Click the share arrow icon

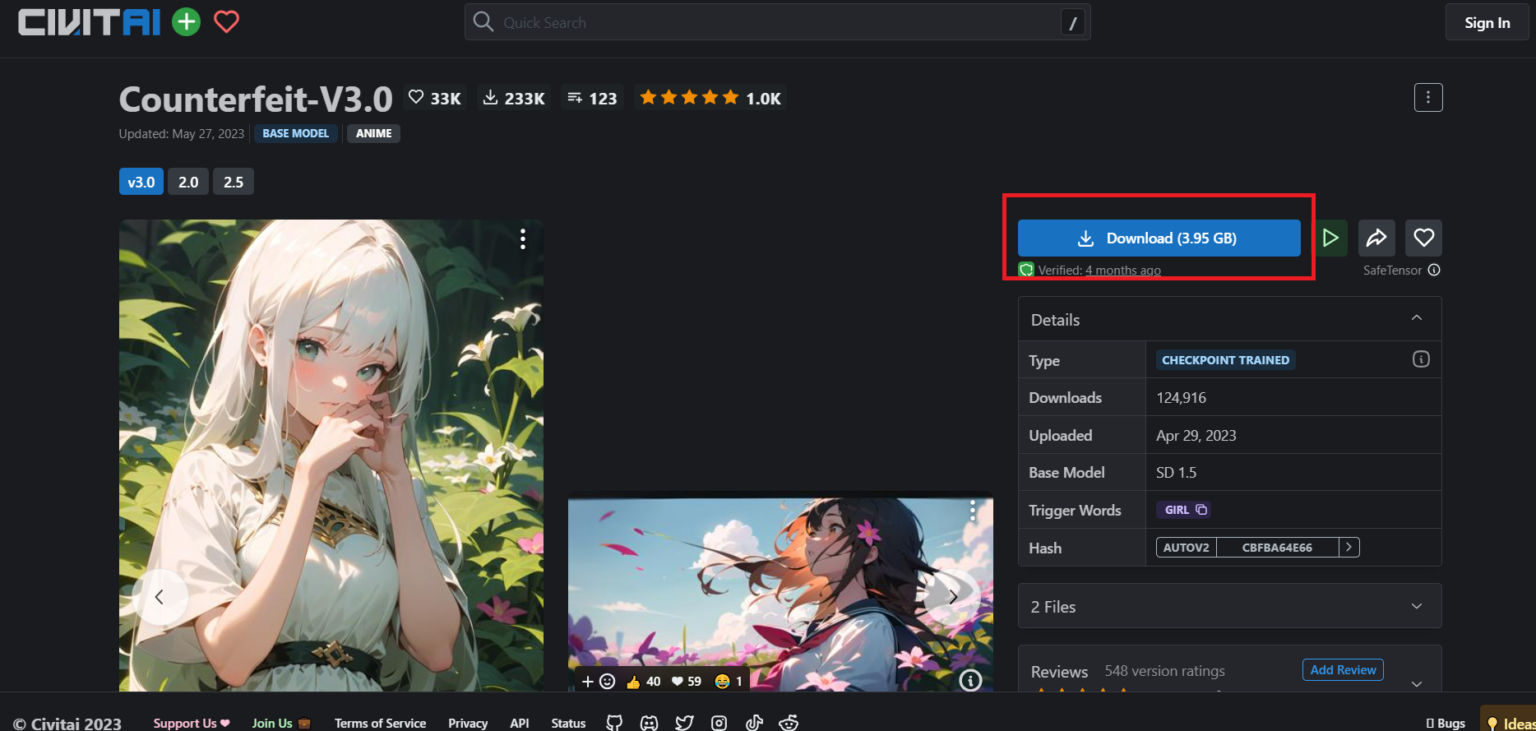coord(1376,238)
